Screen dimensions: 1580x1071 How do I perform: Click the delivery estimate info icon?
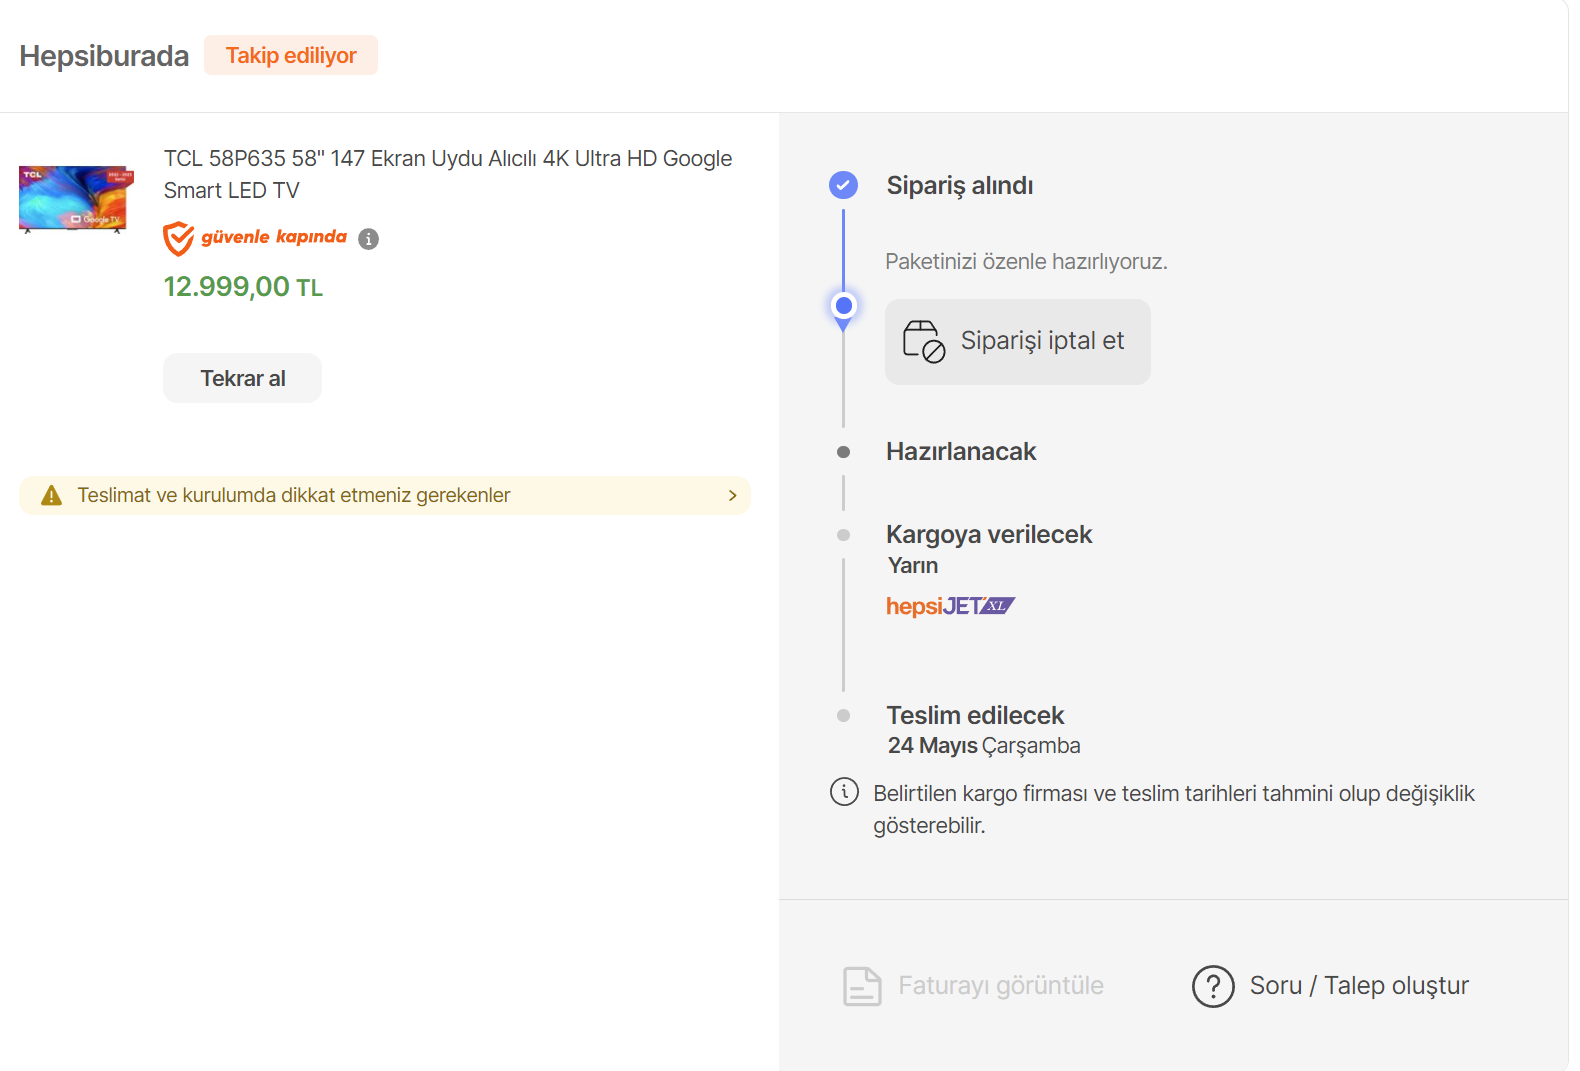[x=844, y=792]
